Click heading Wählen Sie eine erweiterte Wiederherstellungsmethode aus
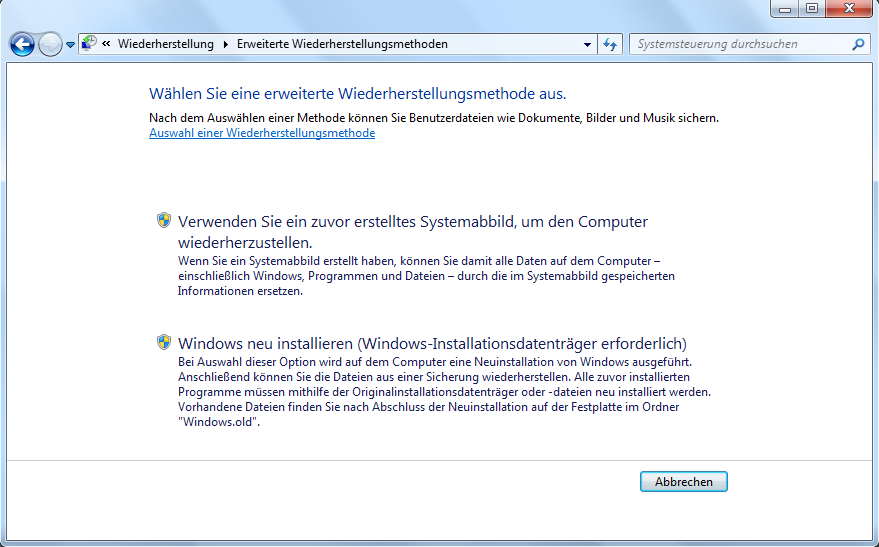The image size is (879, 547). pyautogui.click(x=358, y=94)
